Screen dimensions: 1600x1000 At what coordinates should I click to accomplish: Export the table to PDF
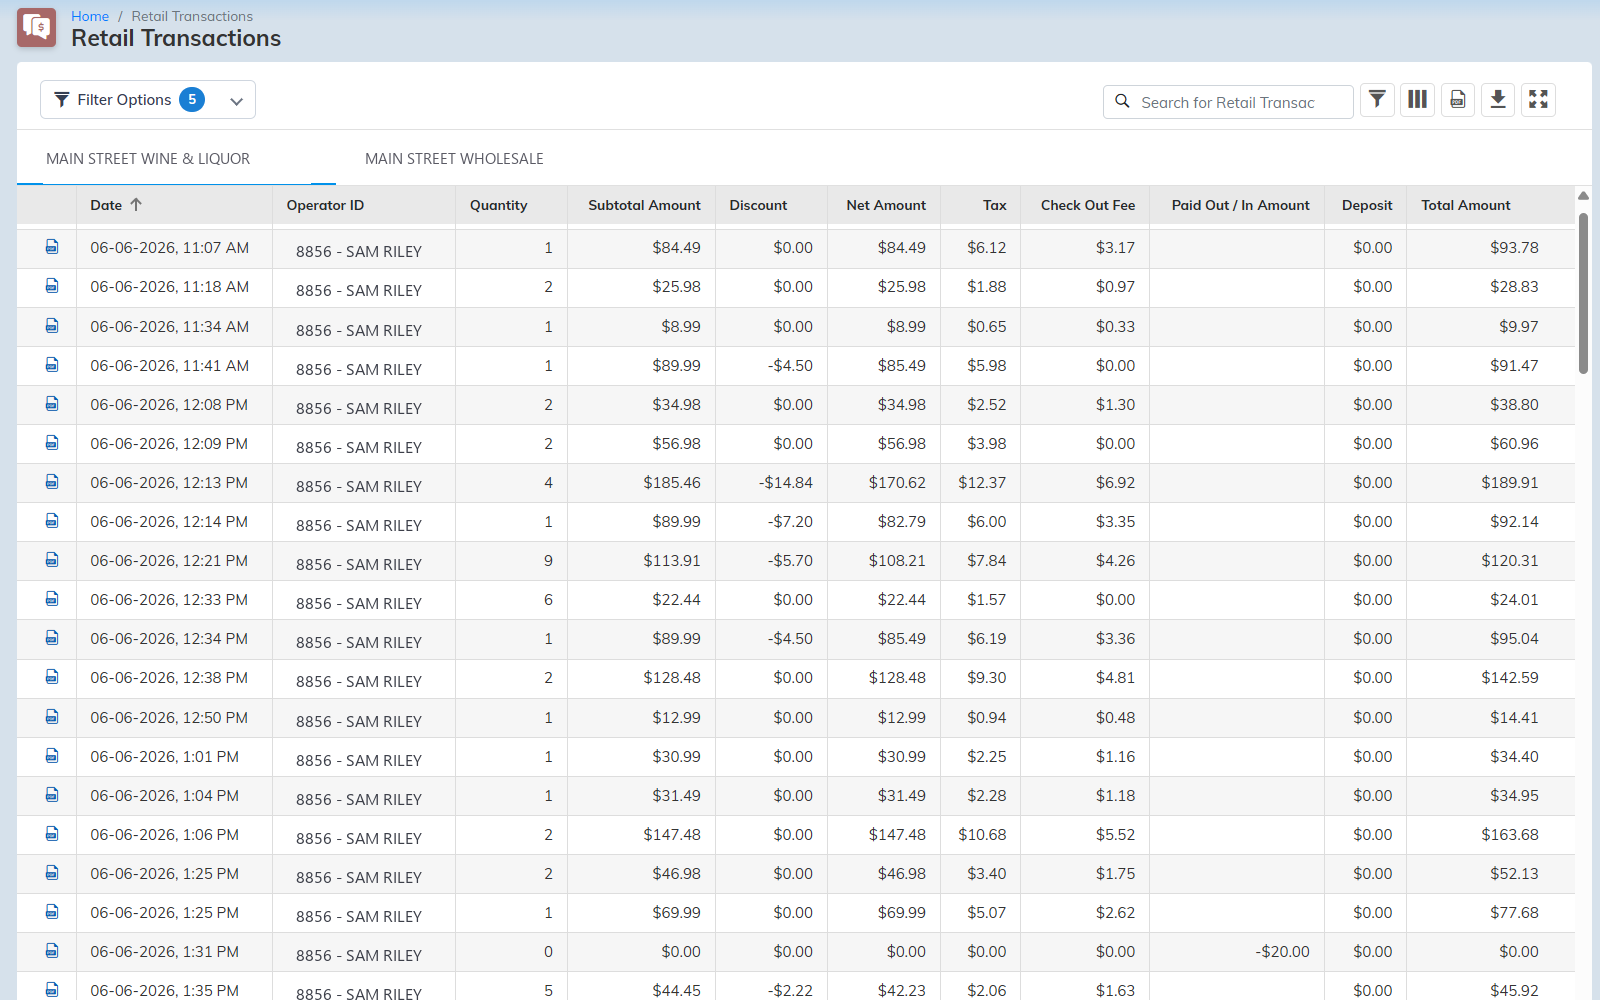(x=1458, y=99)
